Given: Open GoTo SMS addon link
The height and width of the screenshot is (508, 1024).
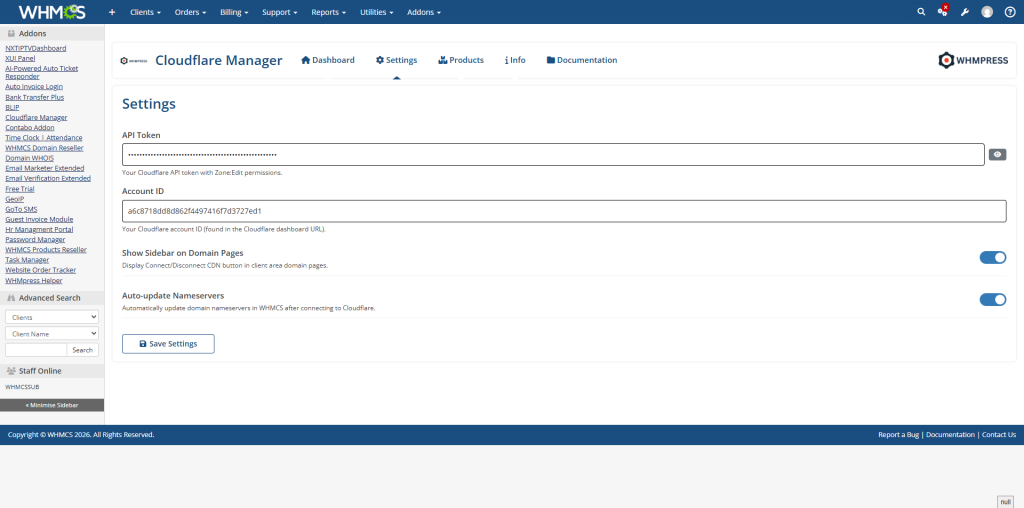Looking at the screenshot, I should click(x=22, y=209).
